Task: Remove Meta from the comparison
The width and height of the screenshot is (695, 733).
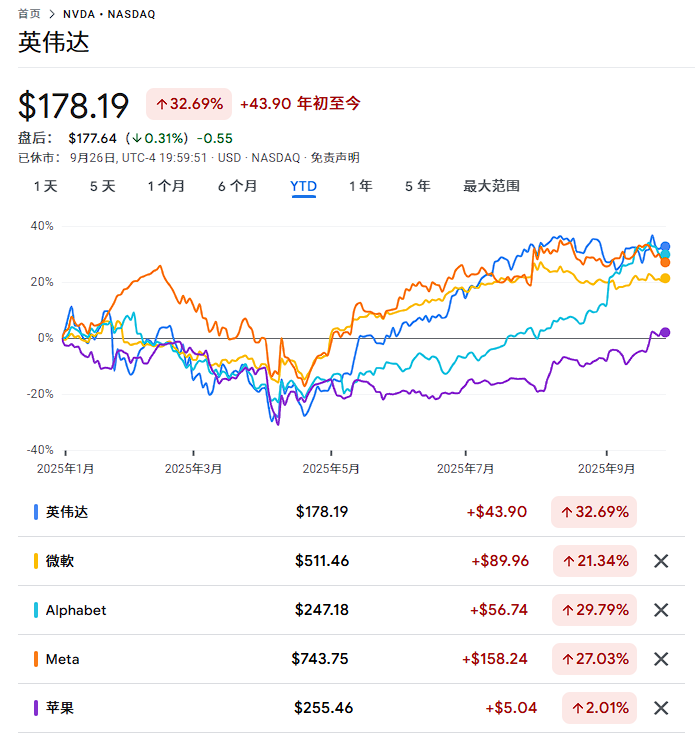Action: pyautogui.click(x=660, y=659)
